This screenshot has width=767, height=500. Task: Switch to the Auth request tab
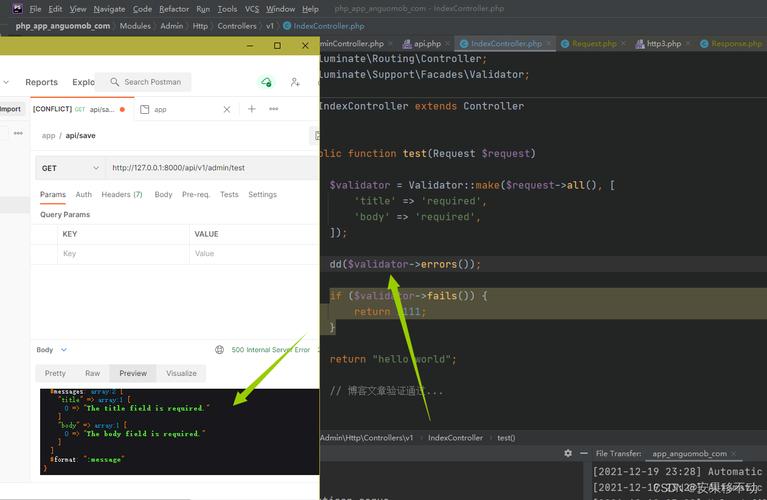point(84,194)
